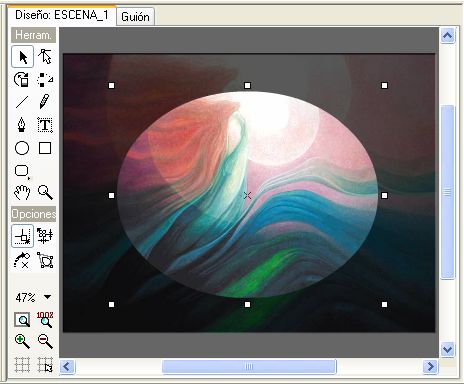This screenshot has width=464, height=384.
Task: Toggle the snap to objects option
Action: click(23, 236)
